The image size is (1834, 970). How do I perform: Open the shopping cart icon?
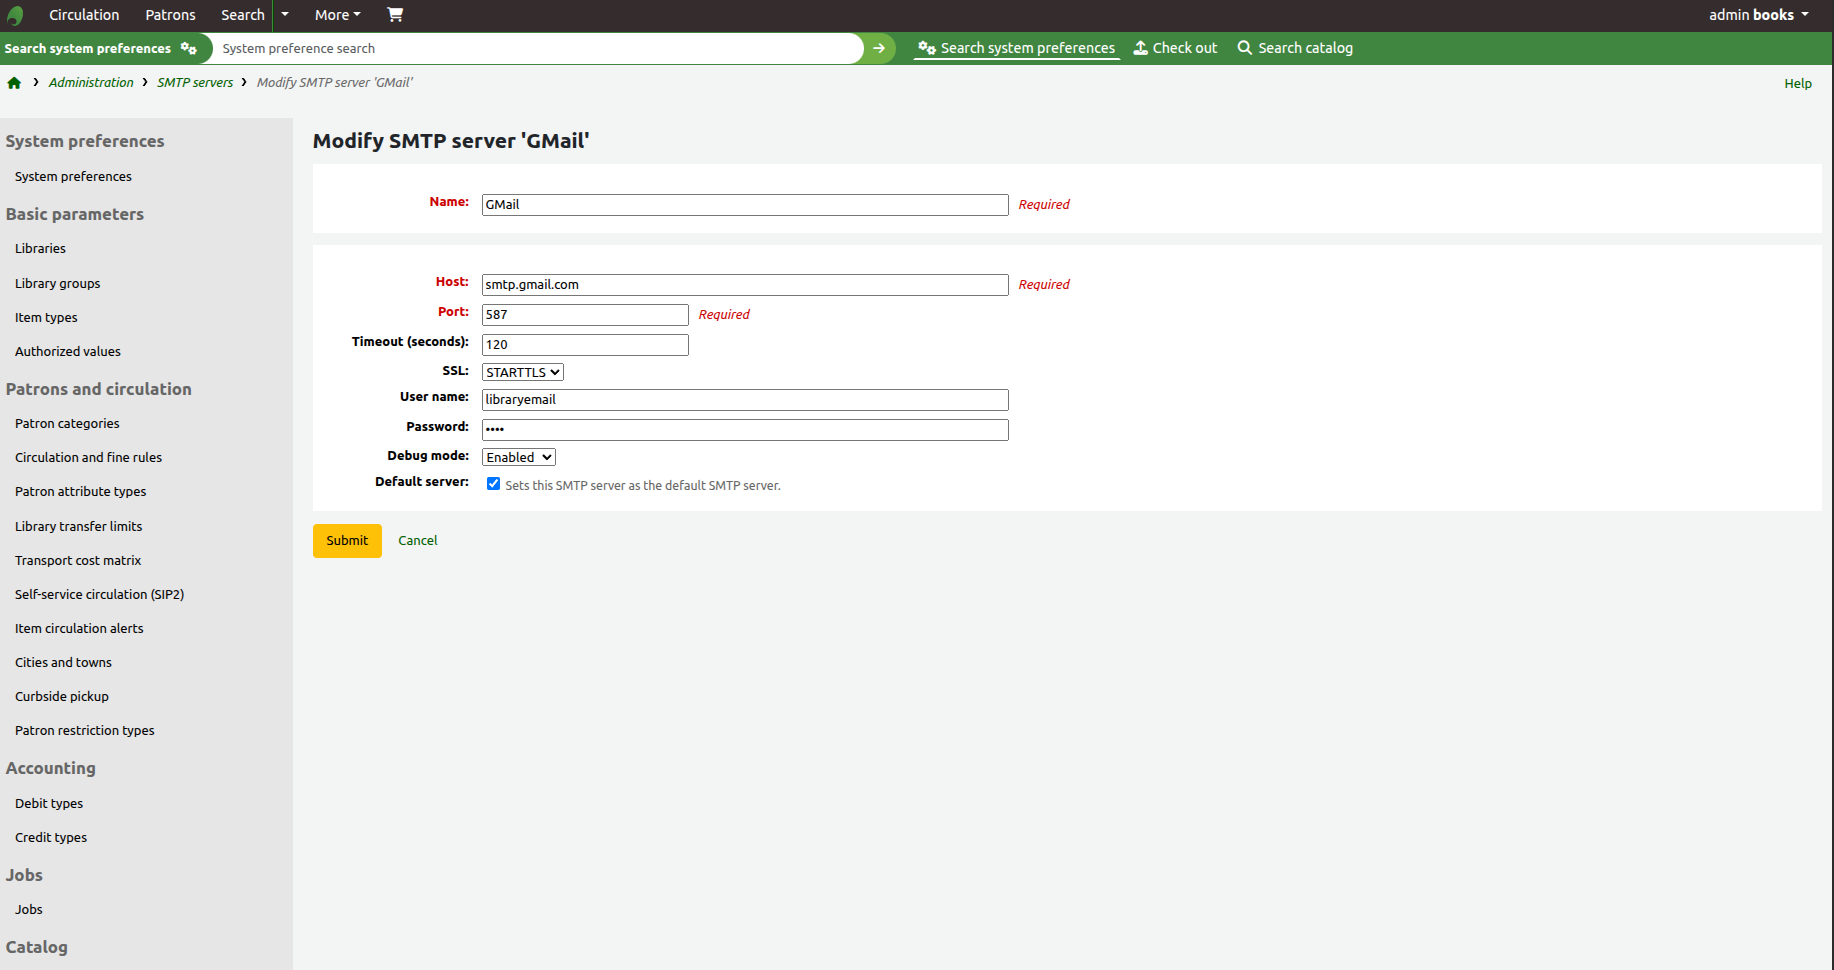click(x=395, y=15)
